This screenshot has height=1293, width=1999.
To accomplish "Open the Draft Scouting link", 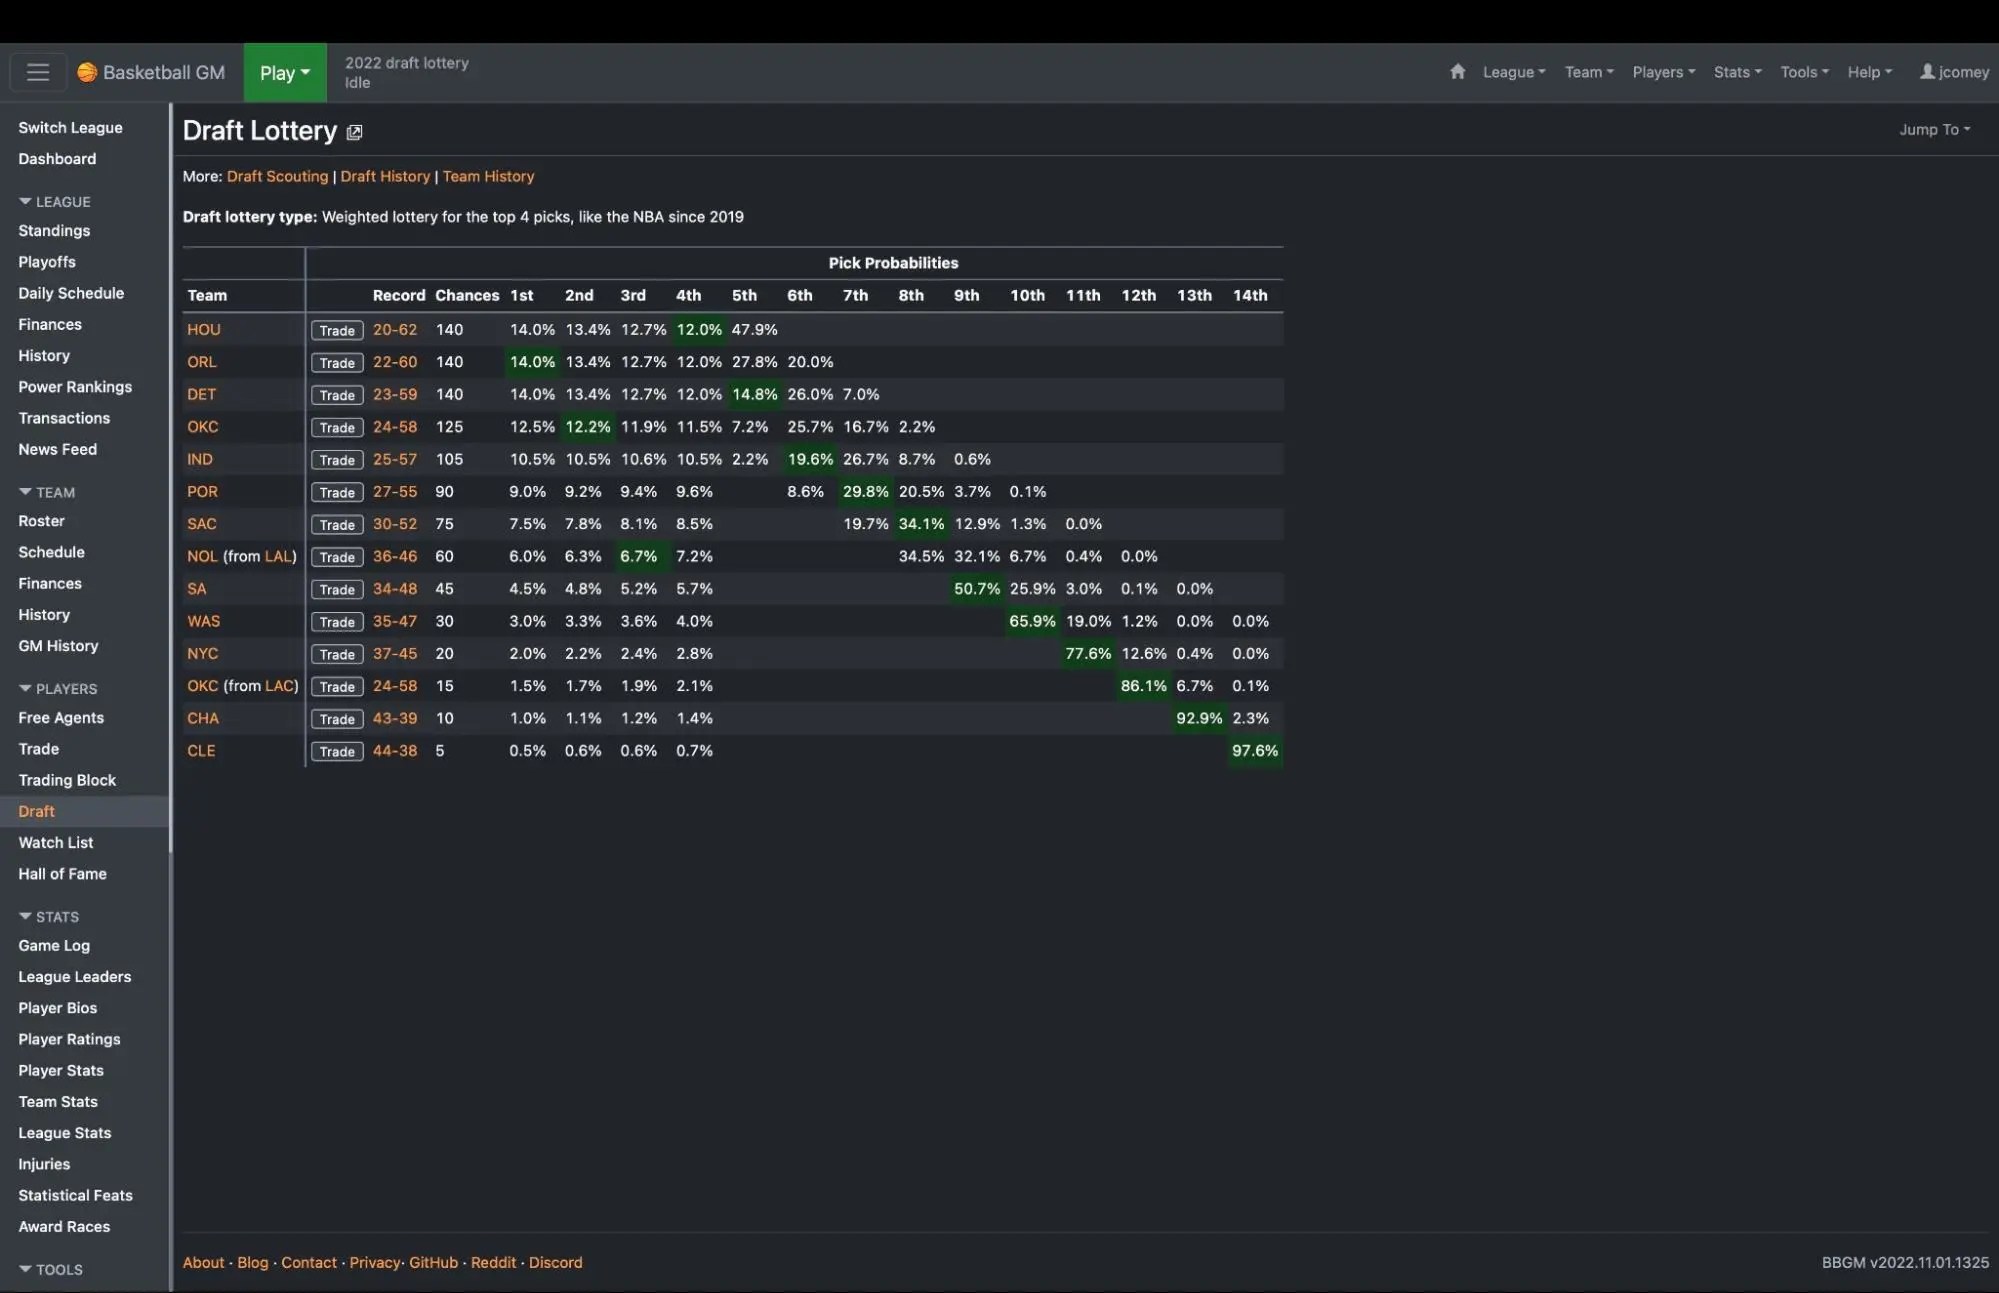I will 277,176.
